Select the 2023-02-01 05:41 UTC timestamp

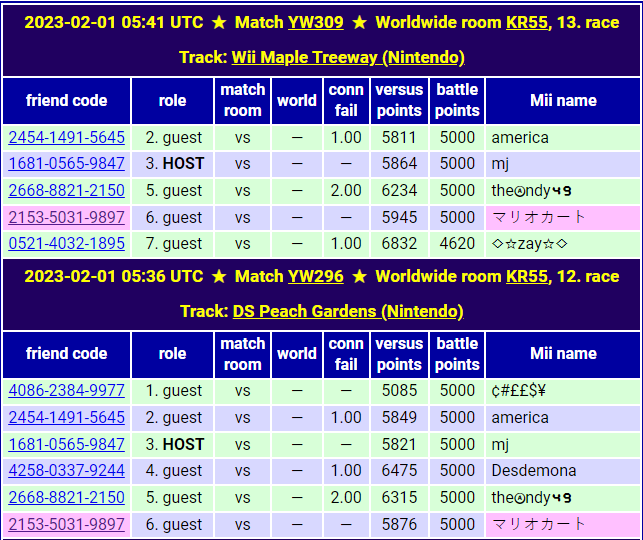[114, 22]
